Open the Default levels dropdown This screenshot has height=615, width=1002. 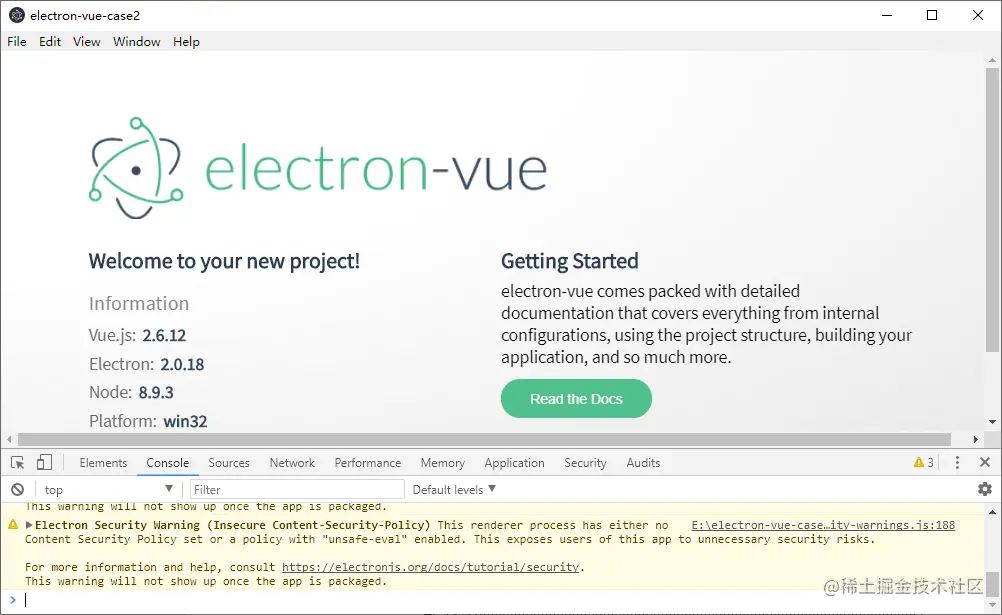coord(454,489)
